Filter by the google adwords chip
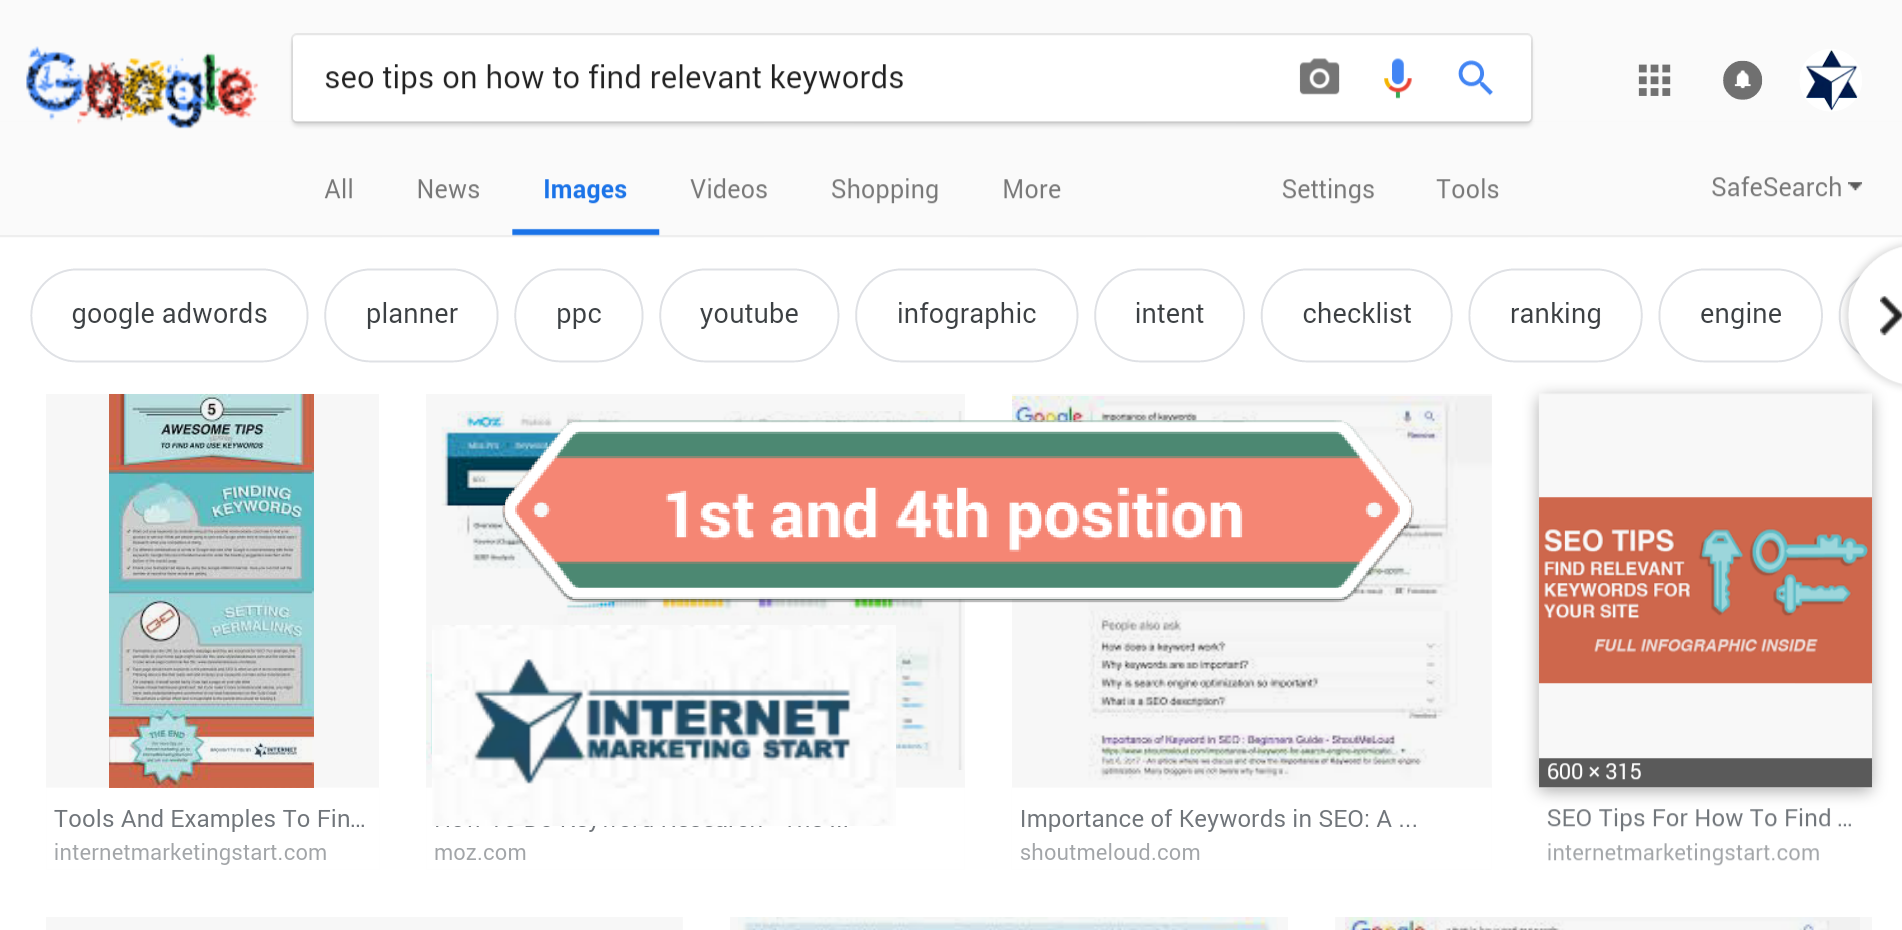The height and width of the screenshot is (930, 1902). point(169,315)
